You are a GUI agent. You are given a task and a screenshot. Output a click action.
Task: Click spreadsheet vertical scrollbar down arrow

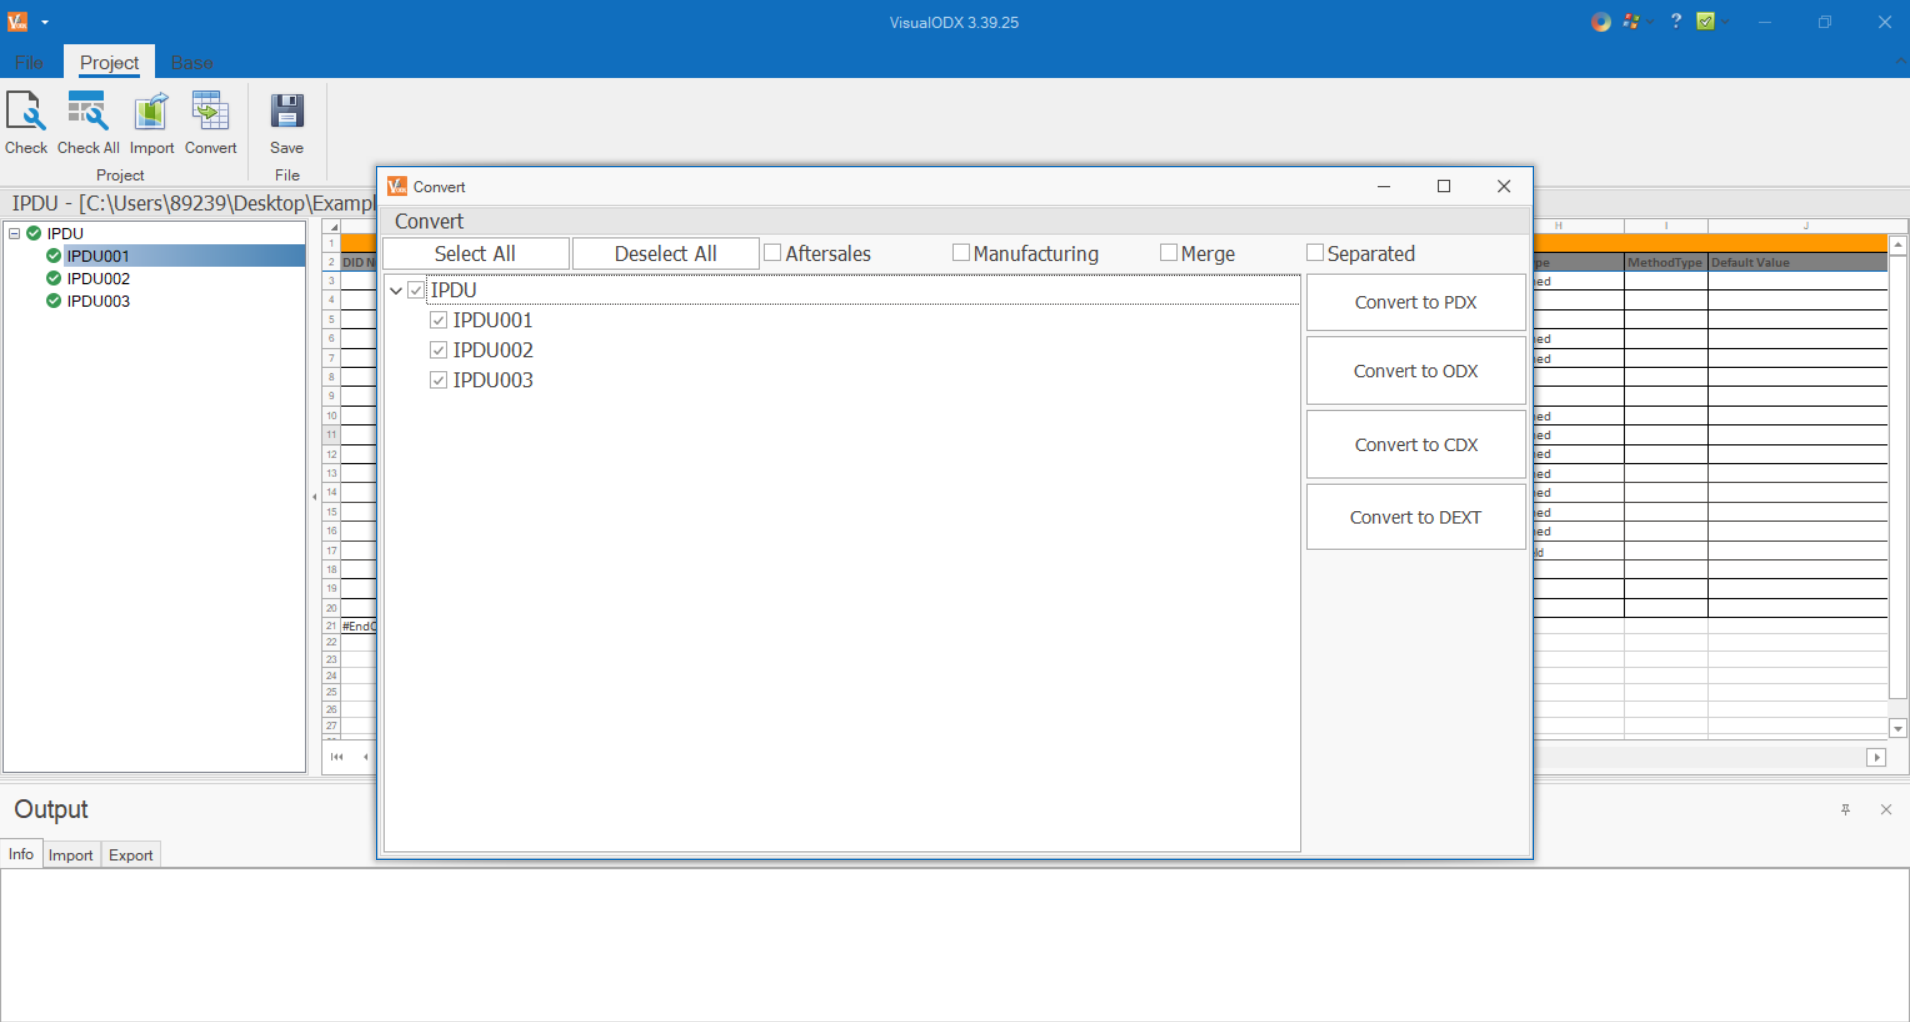(x=1898, y=729)
